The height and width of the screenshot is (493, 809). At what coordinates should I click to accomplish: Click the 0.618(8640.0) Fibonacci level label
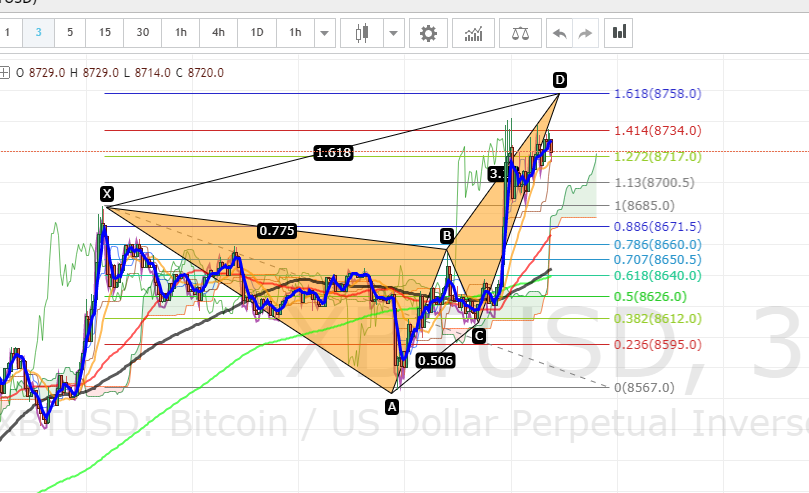[658, 275]
